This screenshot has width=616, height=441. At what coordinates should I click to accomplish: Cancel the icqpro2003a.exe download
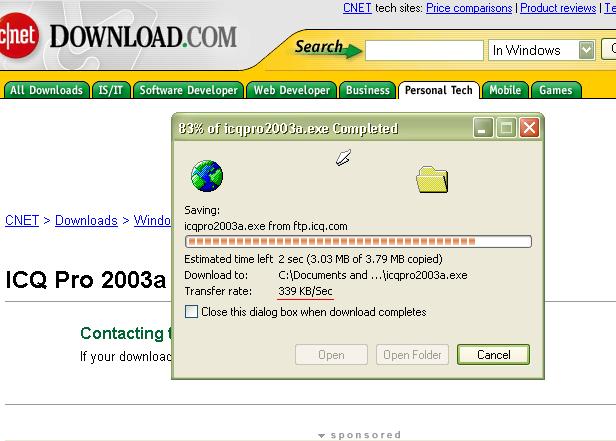(x=493, y=355)
